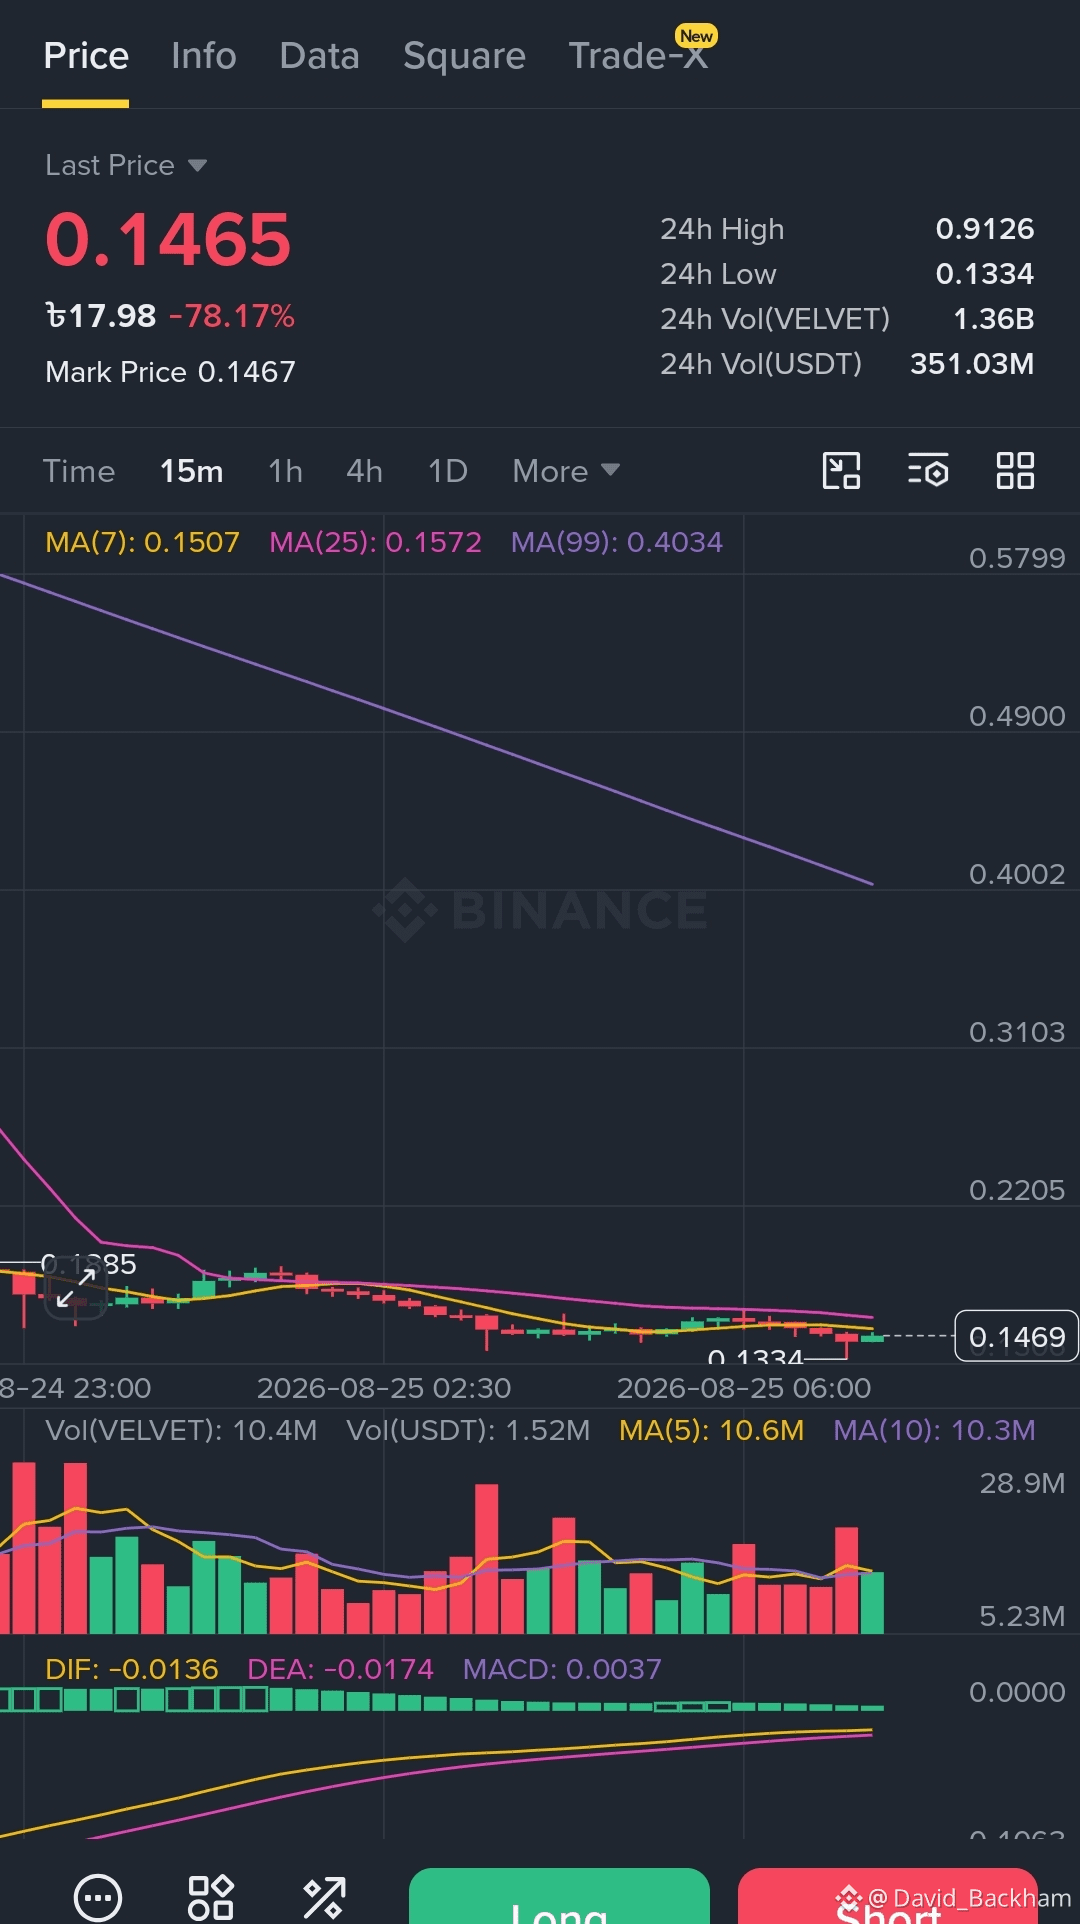Tap the 2026-08-25 02:30 time label

tap(384, 1388)
